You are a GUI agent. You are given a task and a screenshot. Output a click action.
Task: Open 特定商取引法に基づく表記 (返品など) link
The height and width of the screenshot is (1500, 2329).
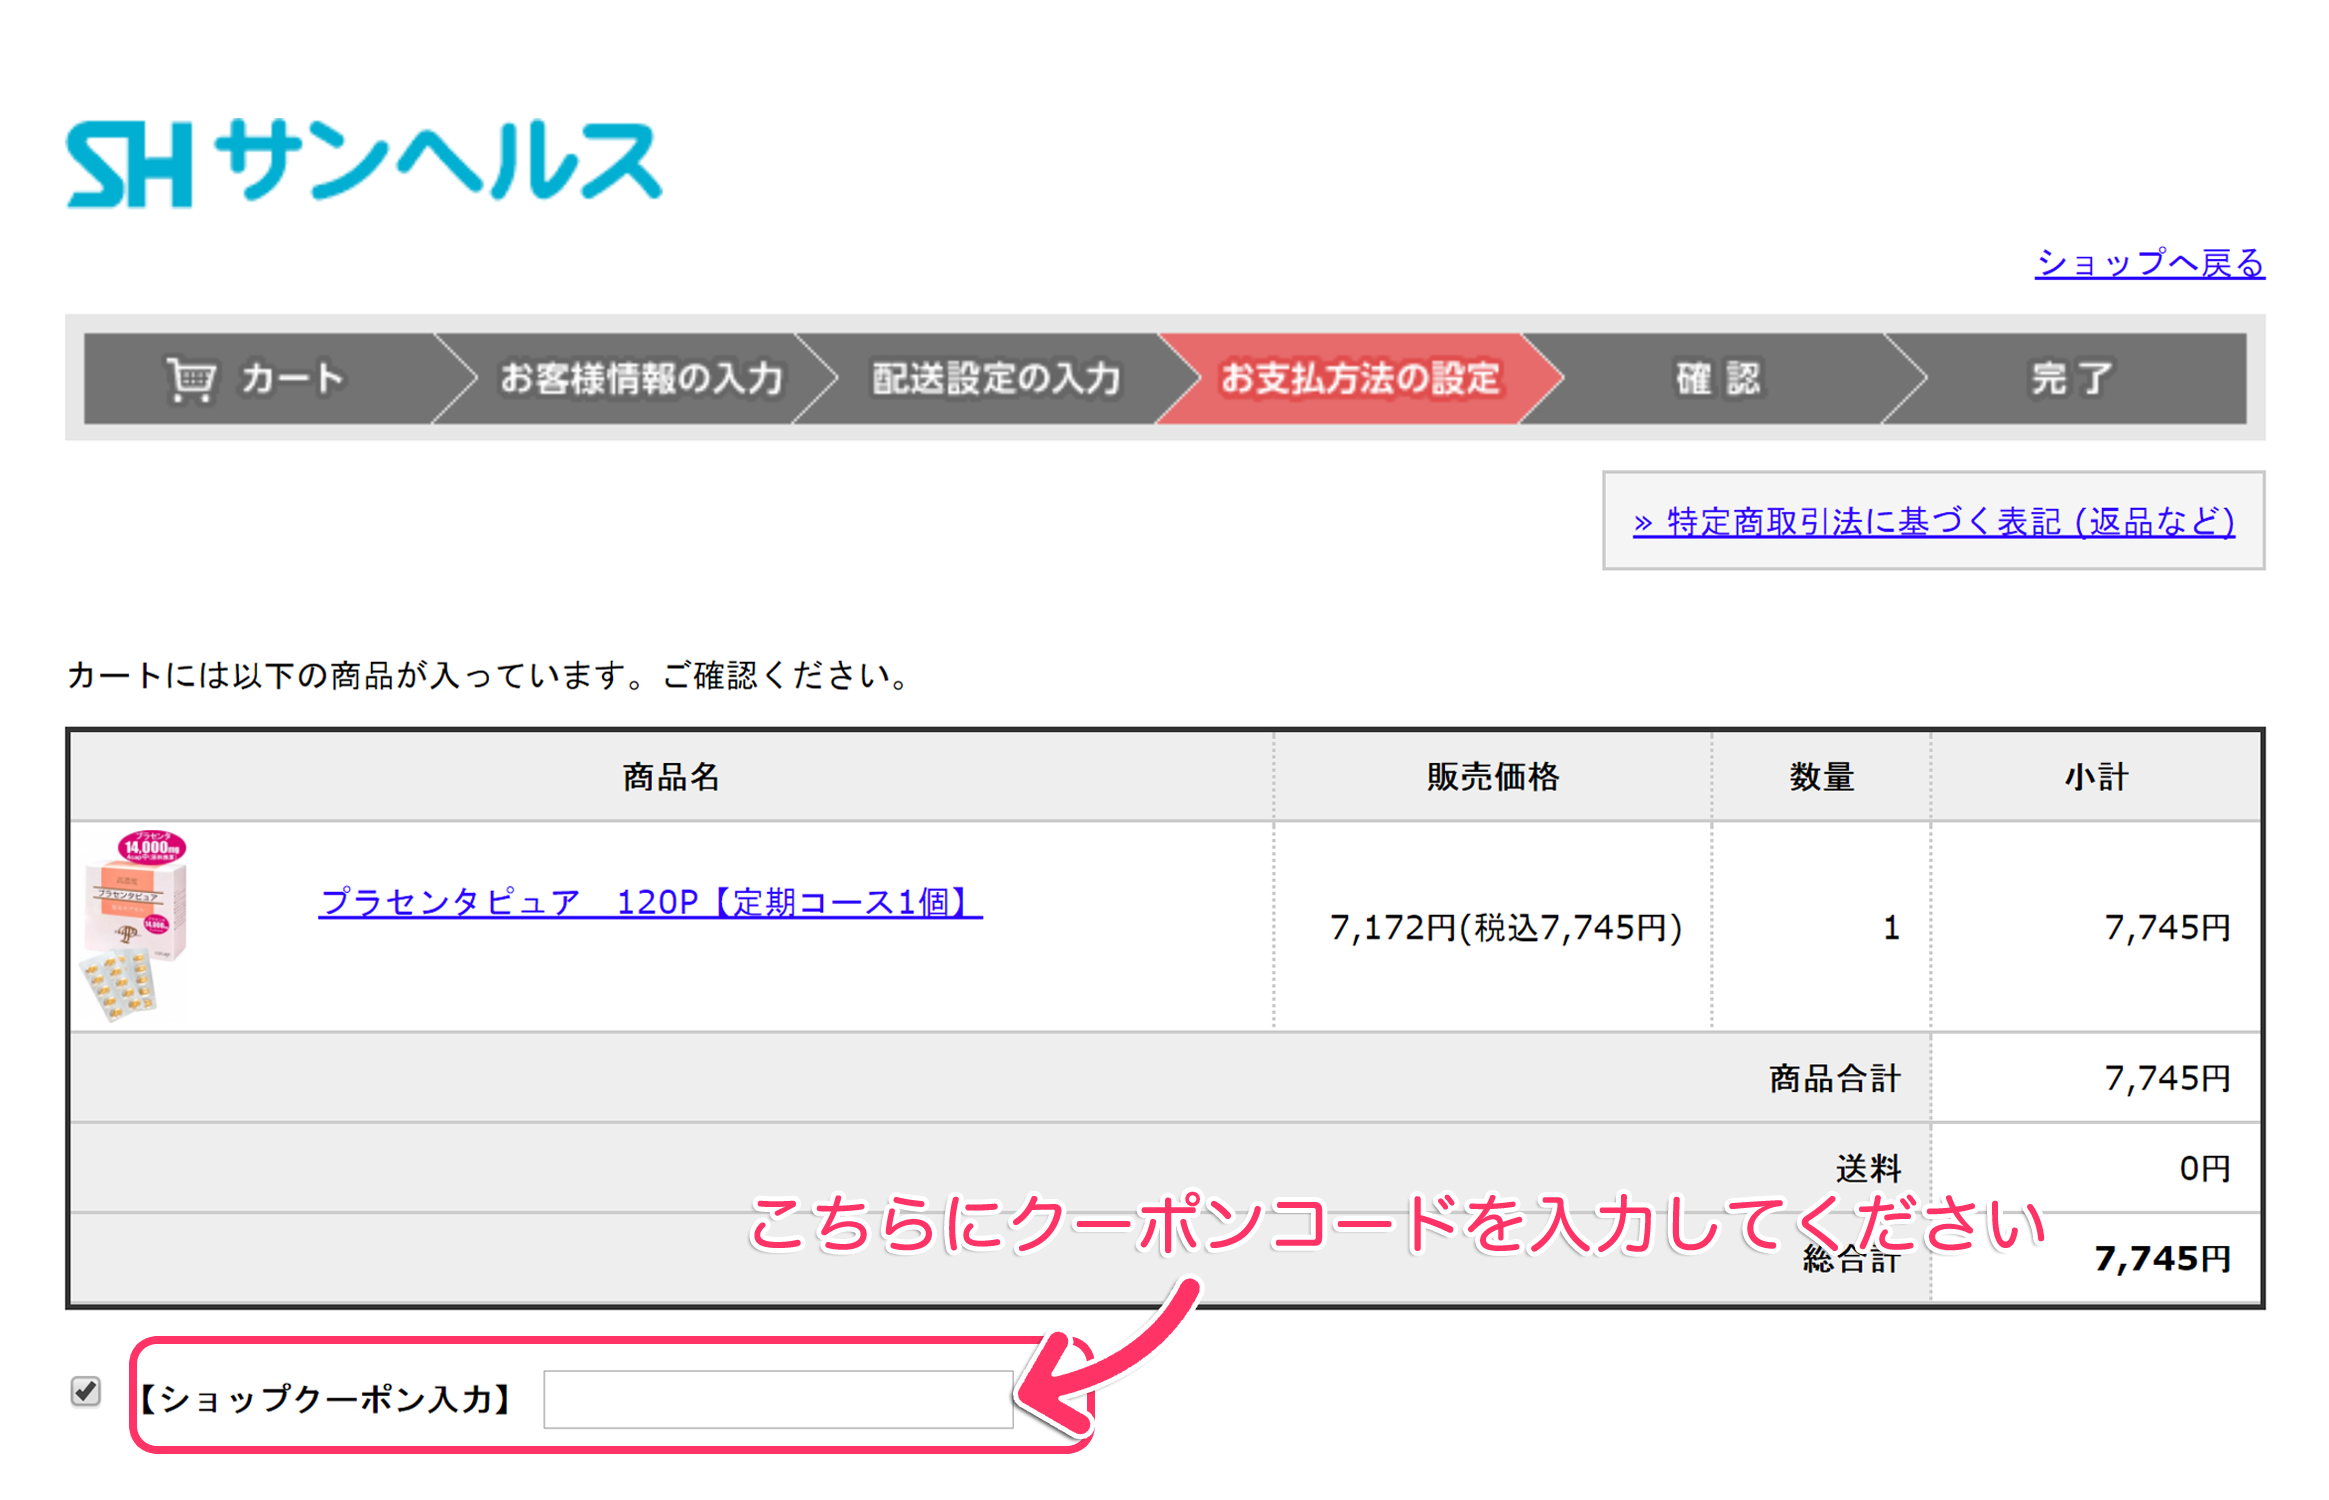(x=1933, y=522)
